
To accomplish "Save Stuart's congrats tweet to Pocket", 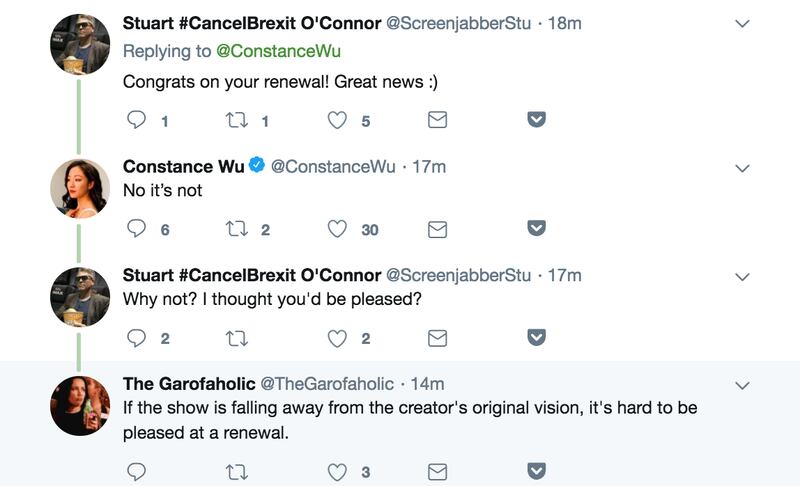I will tap(536, 120).
